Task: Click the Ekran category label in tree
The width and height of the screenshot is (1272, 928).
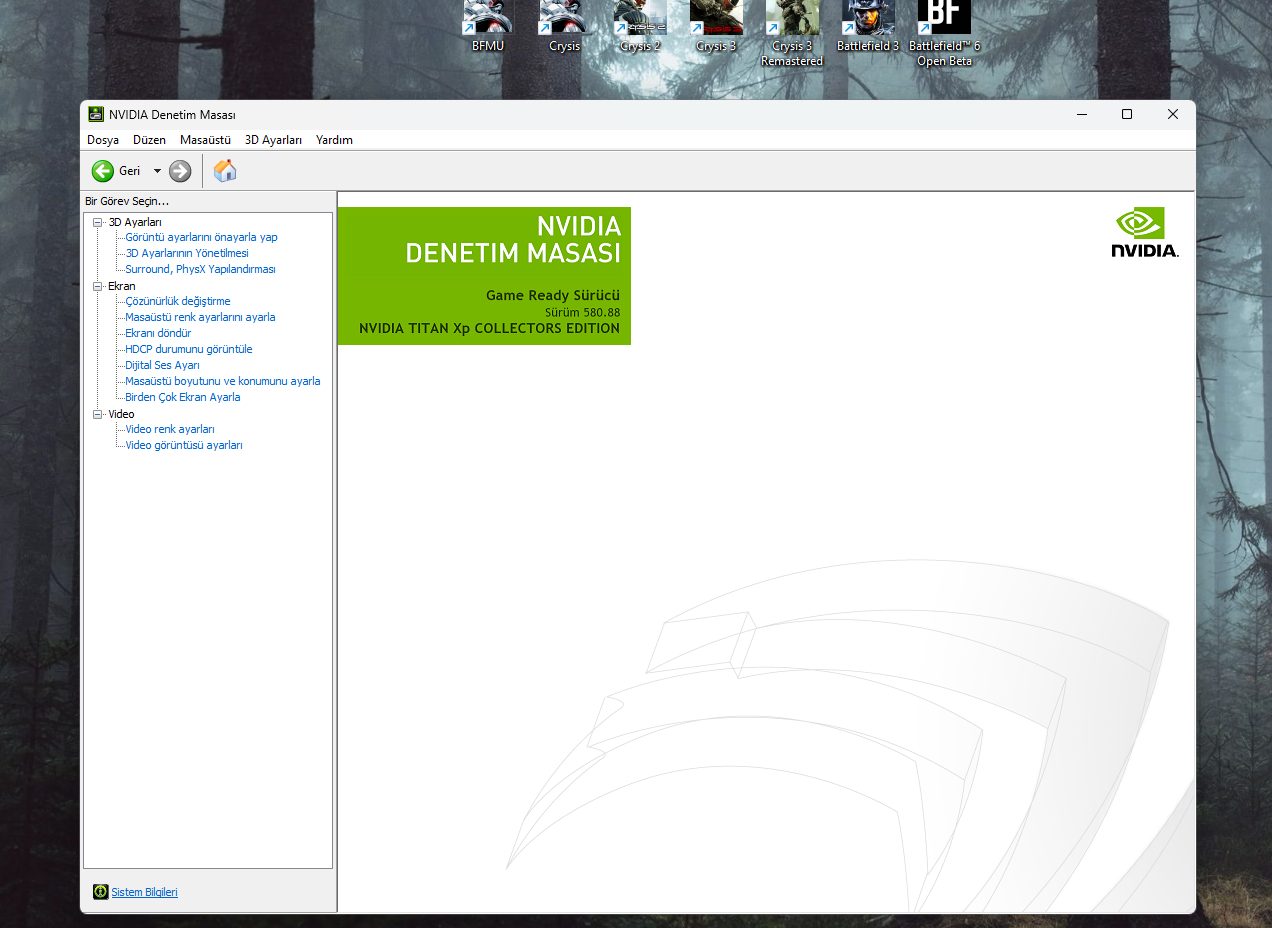Action: tap(122, 286)
